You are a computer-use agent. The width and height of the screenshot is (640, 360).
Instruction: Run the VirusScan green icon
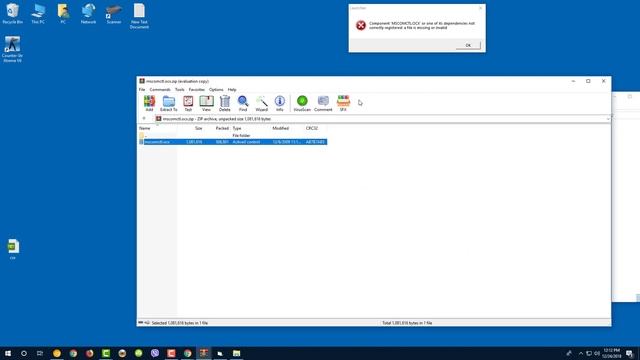click(x=302, y=103)
